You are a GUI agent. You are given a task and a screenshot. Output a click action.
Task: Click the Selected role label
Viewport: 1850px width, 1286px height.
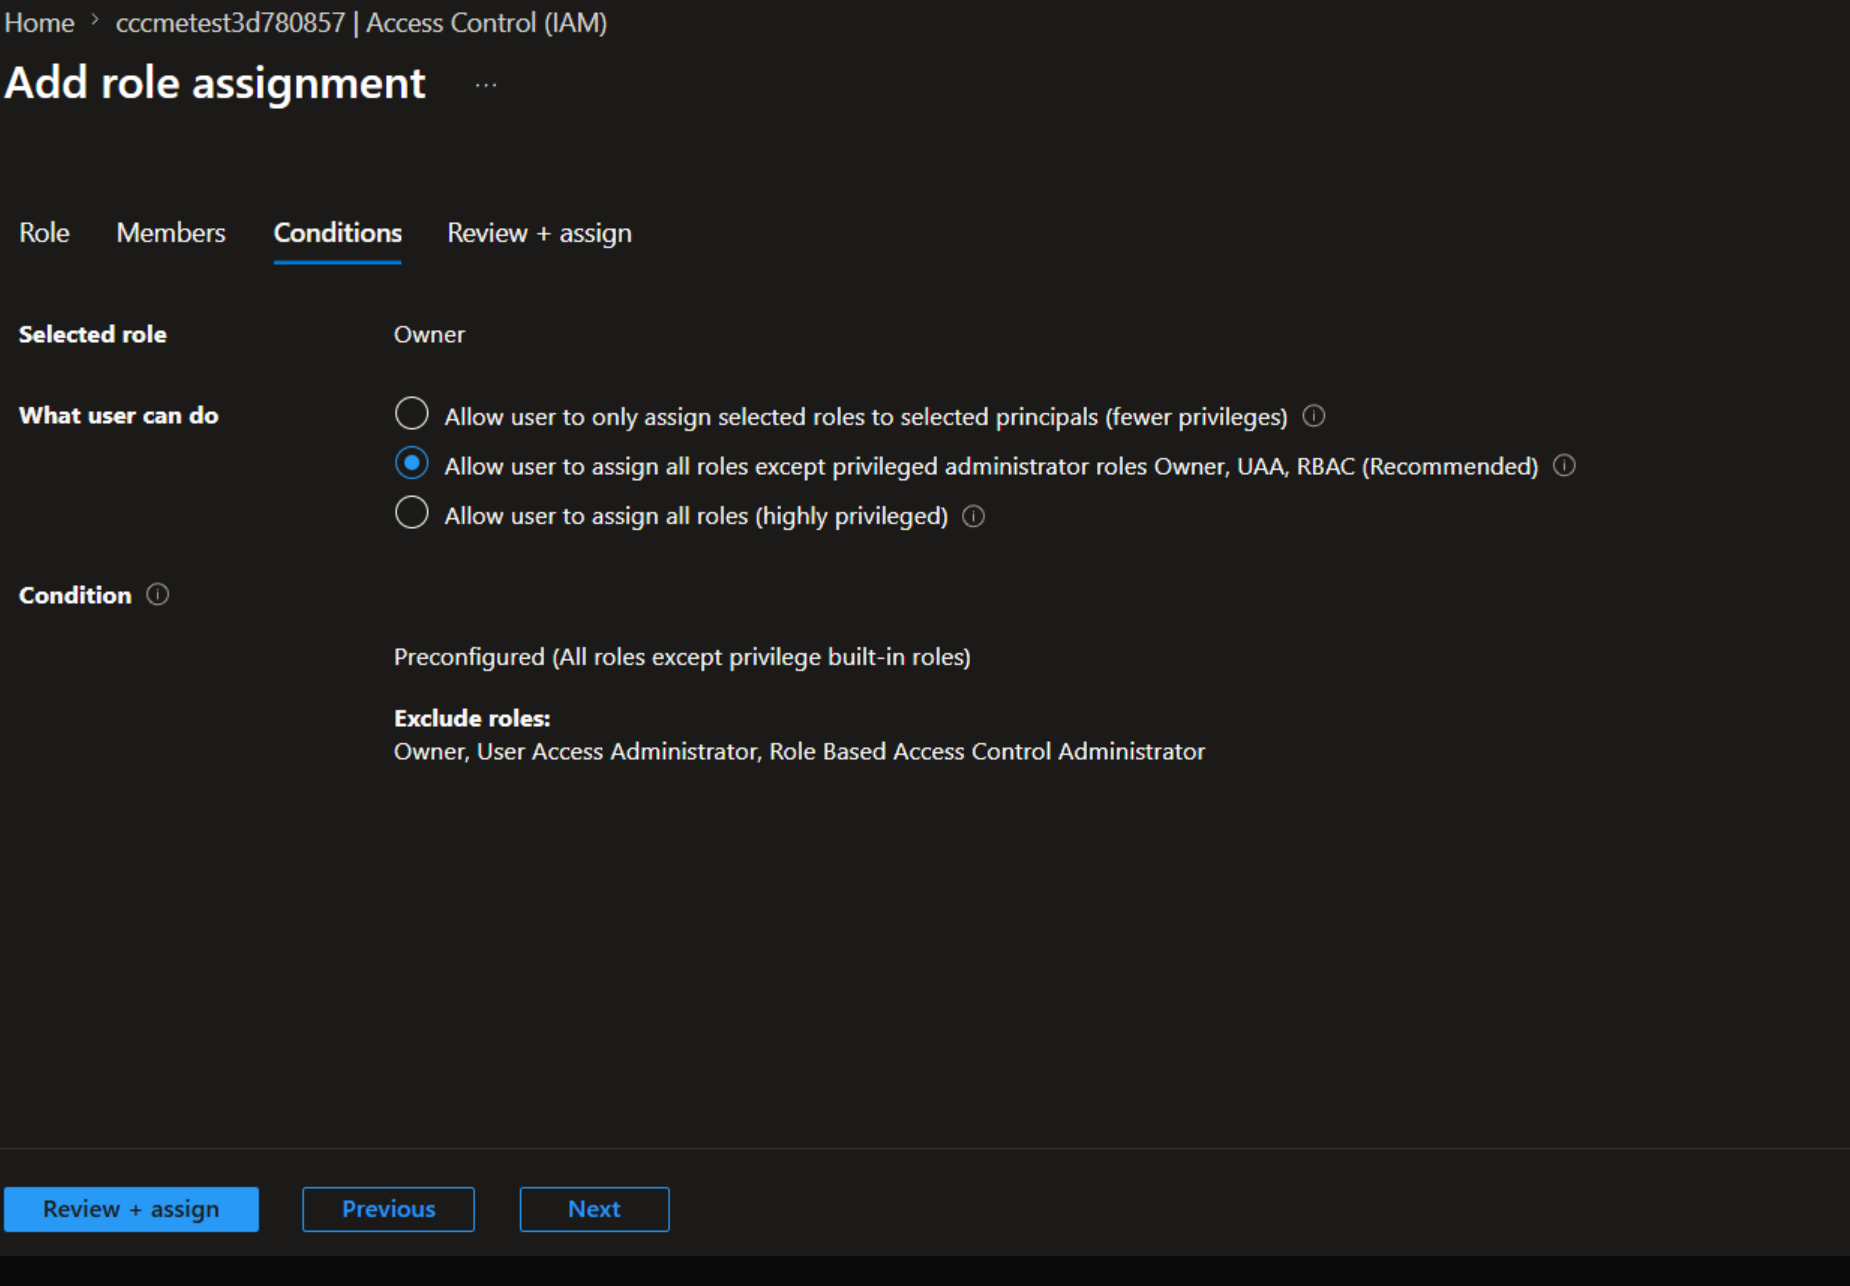(x=92, y=334)
